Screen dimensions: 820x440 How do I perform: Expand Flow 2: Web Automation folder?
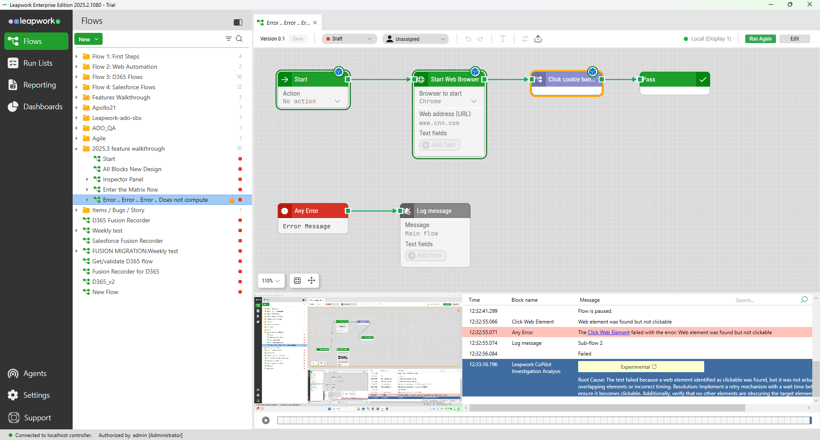pos(76,67)
